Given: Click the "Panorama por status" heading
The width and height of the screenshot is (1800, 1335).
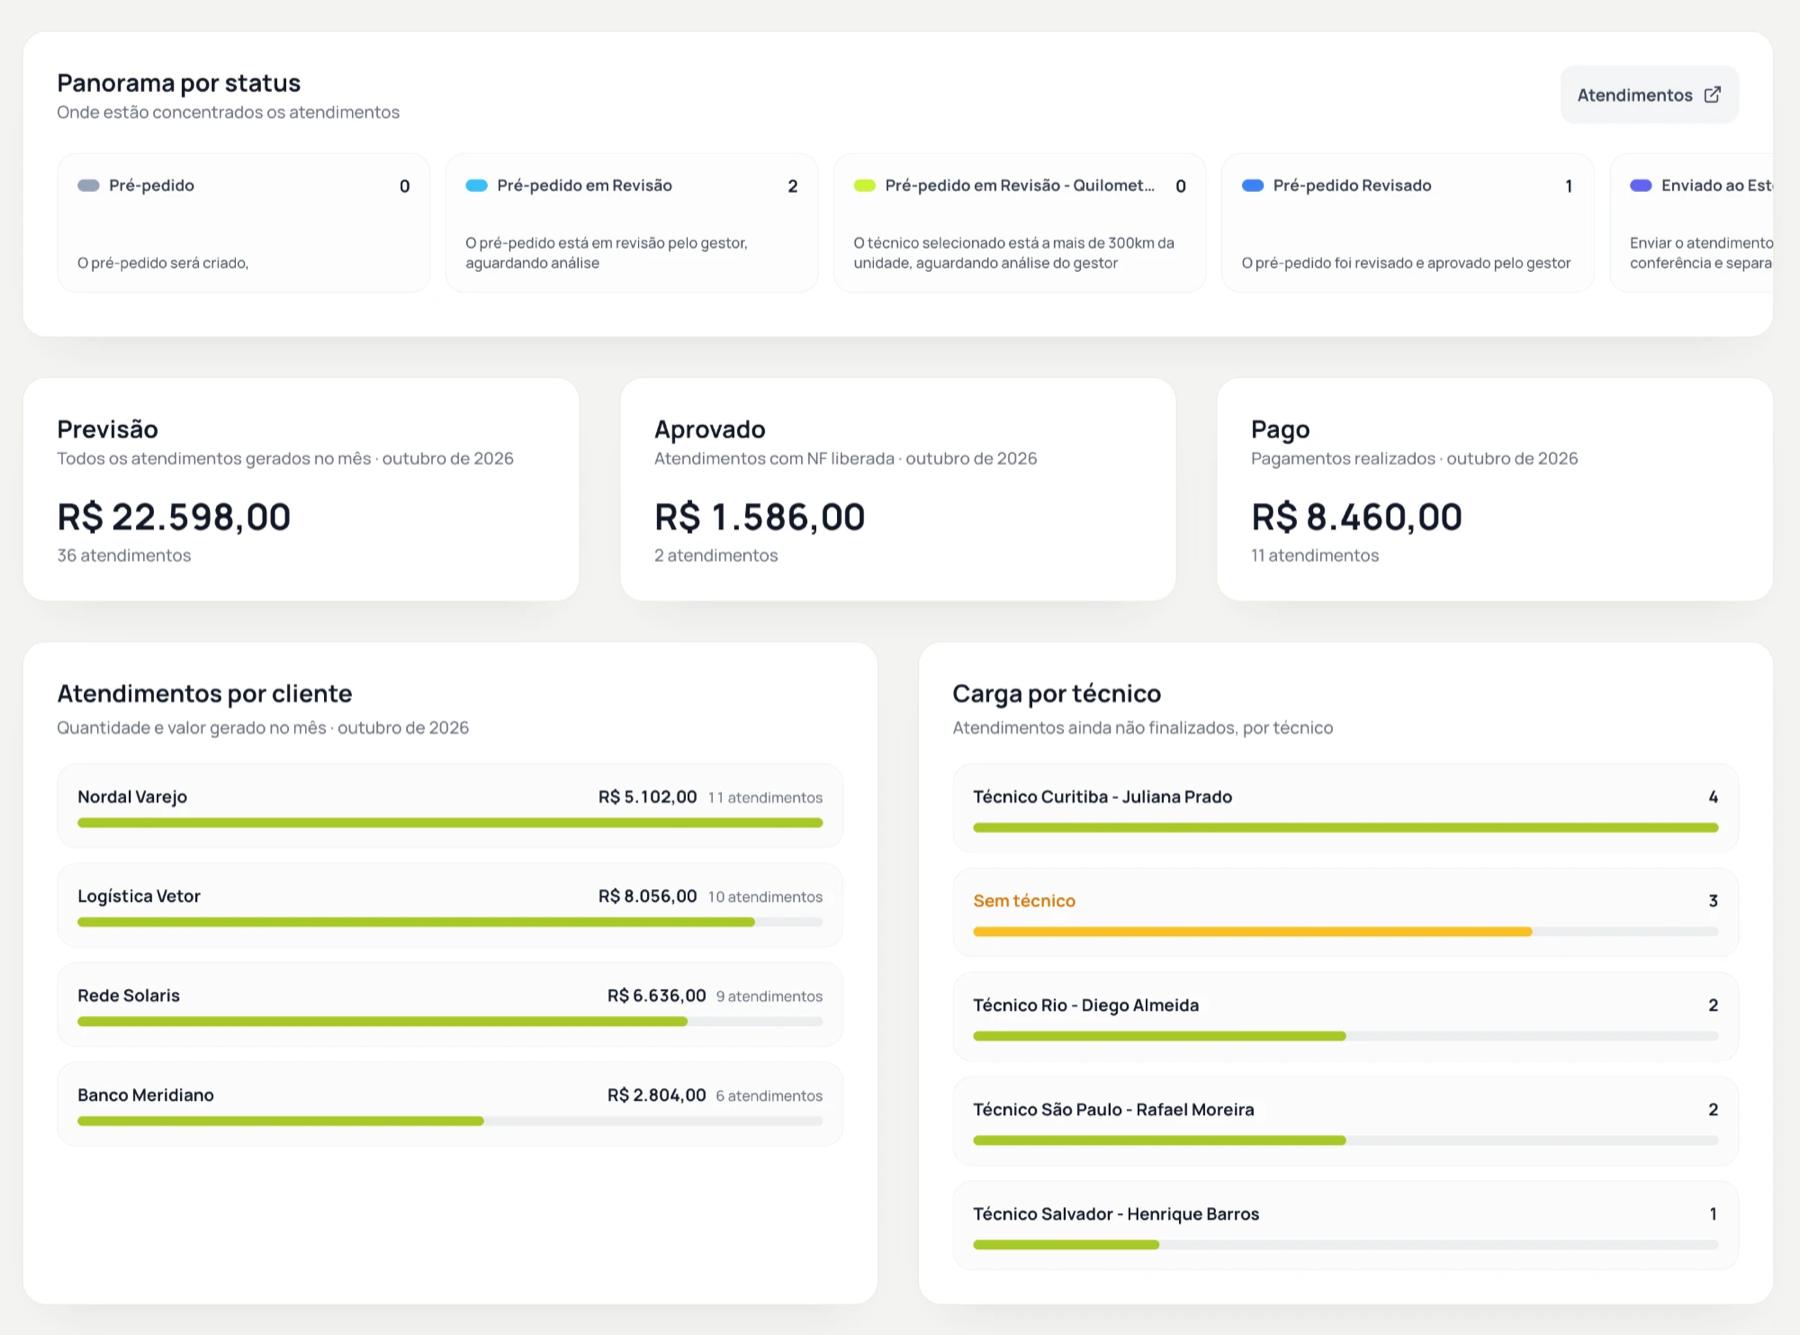Looking at the screenshot, I should pos(179,83).
